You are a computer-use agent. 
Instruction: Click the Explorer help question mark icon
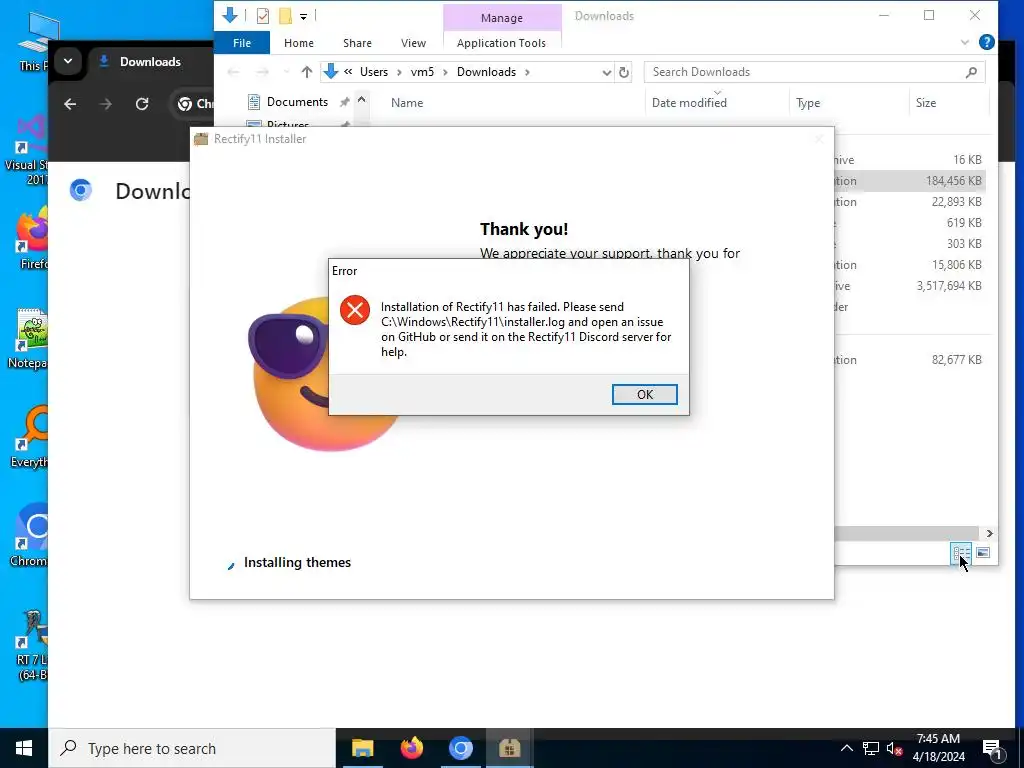tap(986, 42)
